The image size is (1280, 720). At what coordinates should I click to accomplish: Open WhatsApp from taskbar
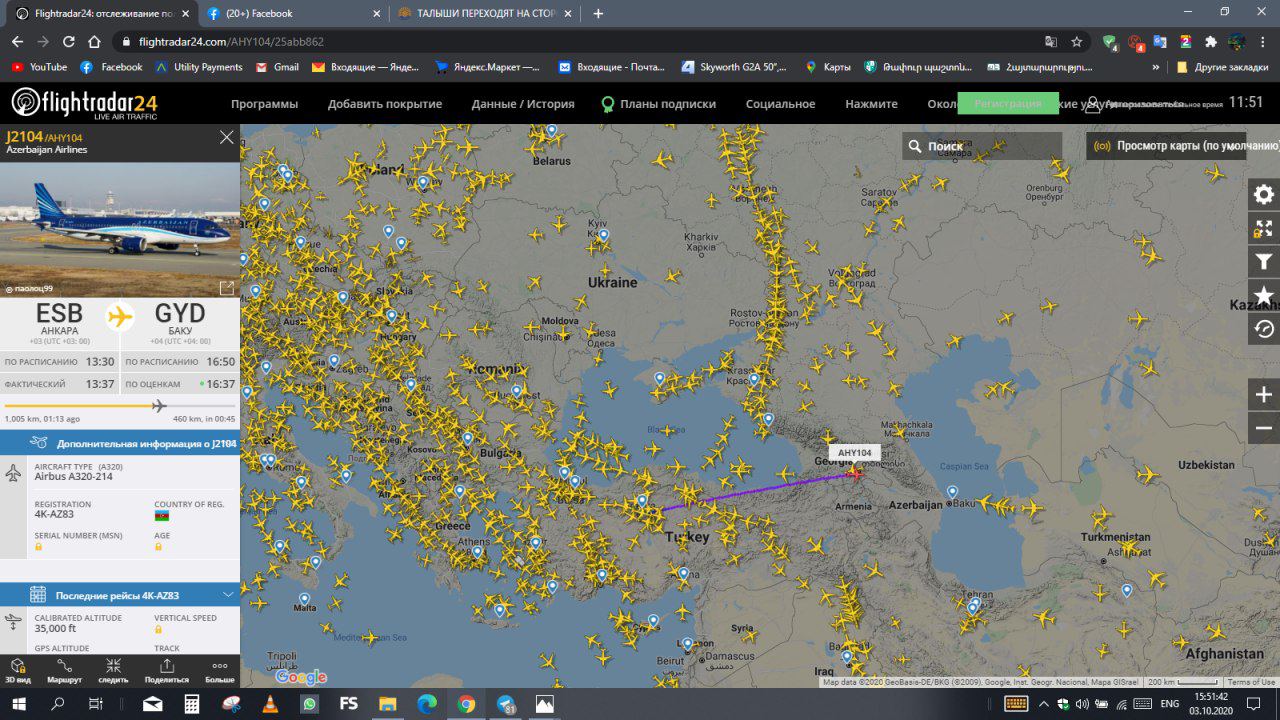[x=309, y=704]
